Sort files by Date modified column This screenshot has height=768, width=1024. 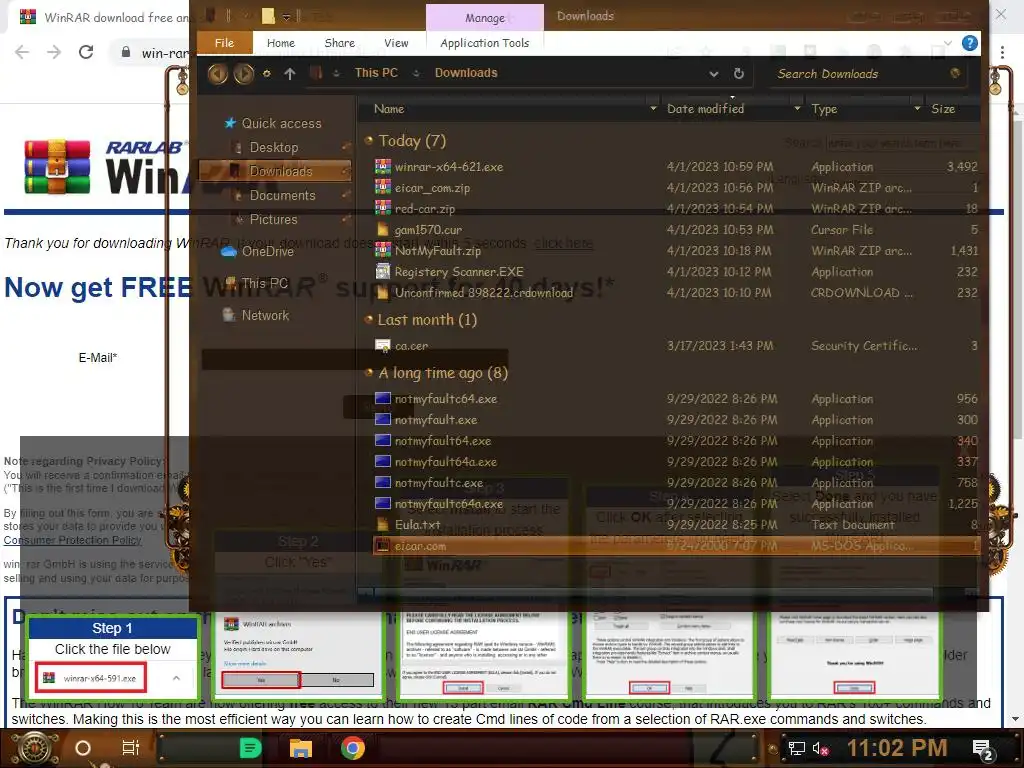pos(705,108)
